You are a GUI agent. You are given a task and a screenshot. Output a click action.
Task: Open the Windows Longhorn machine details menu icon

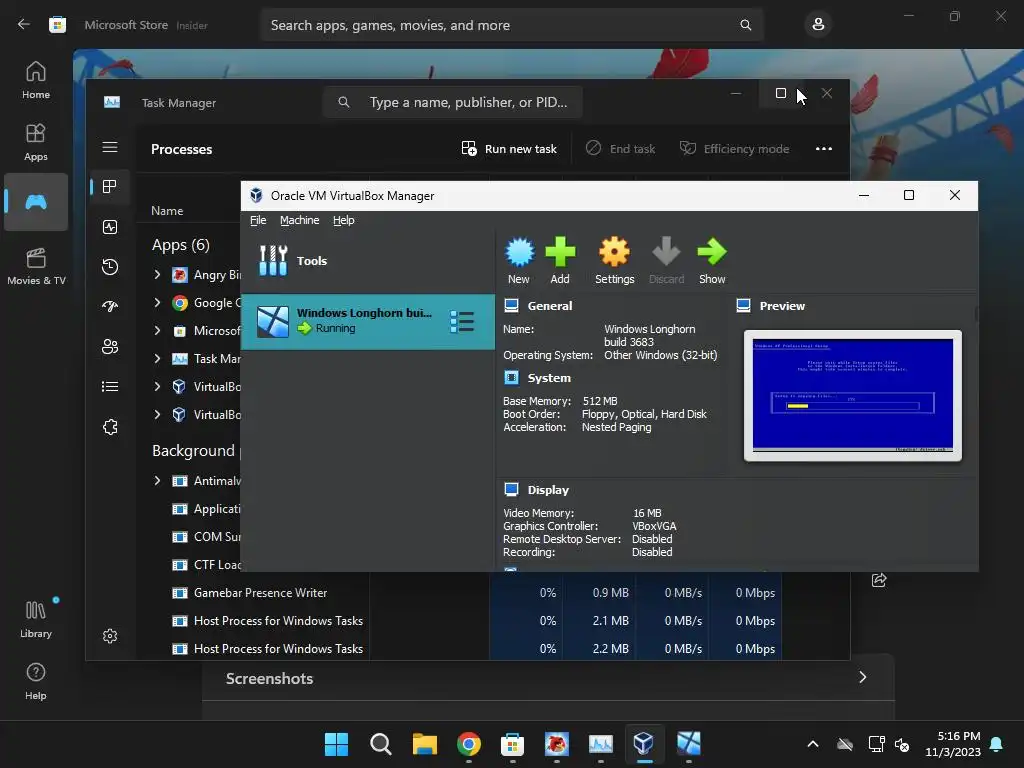462,322
